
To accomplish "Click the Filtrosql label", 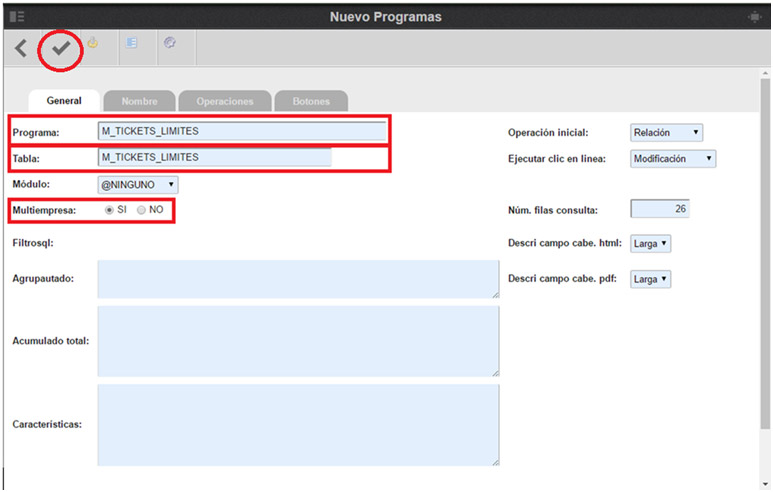I will pos(33,243).
